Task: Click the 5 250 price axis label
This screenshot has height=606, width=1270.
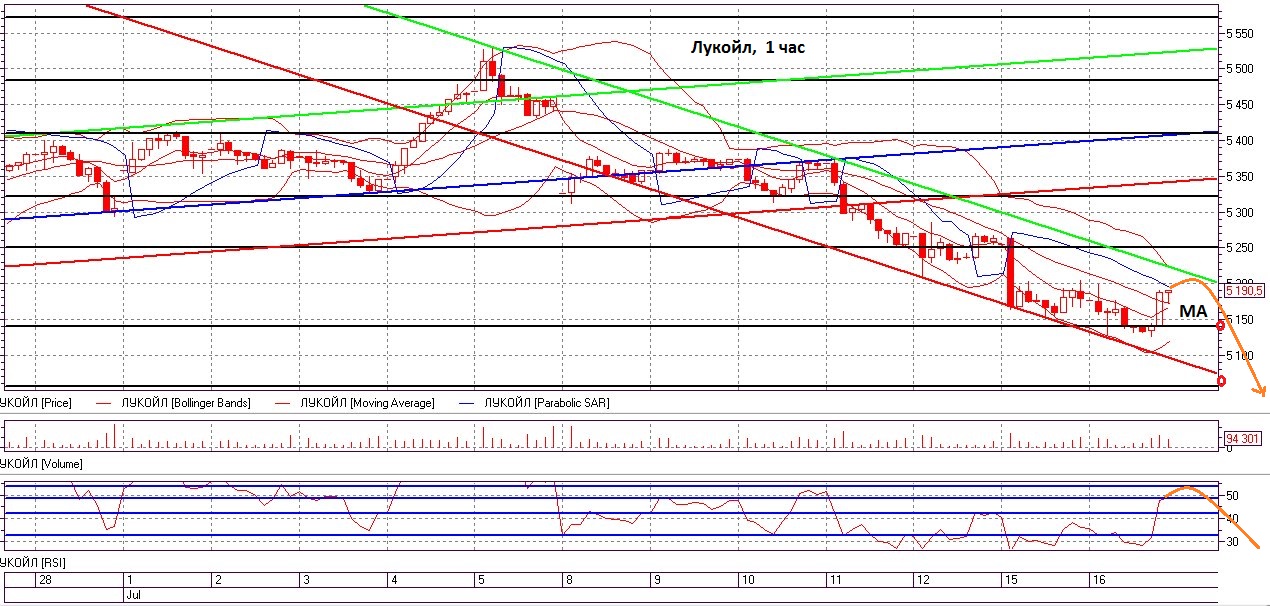Action: tap(1240, 248)
